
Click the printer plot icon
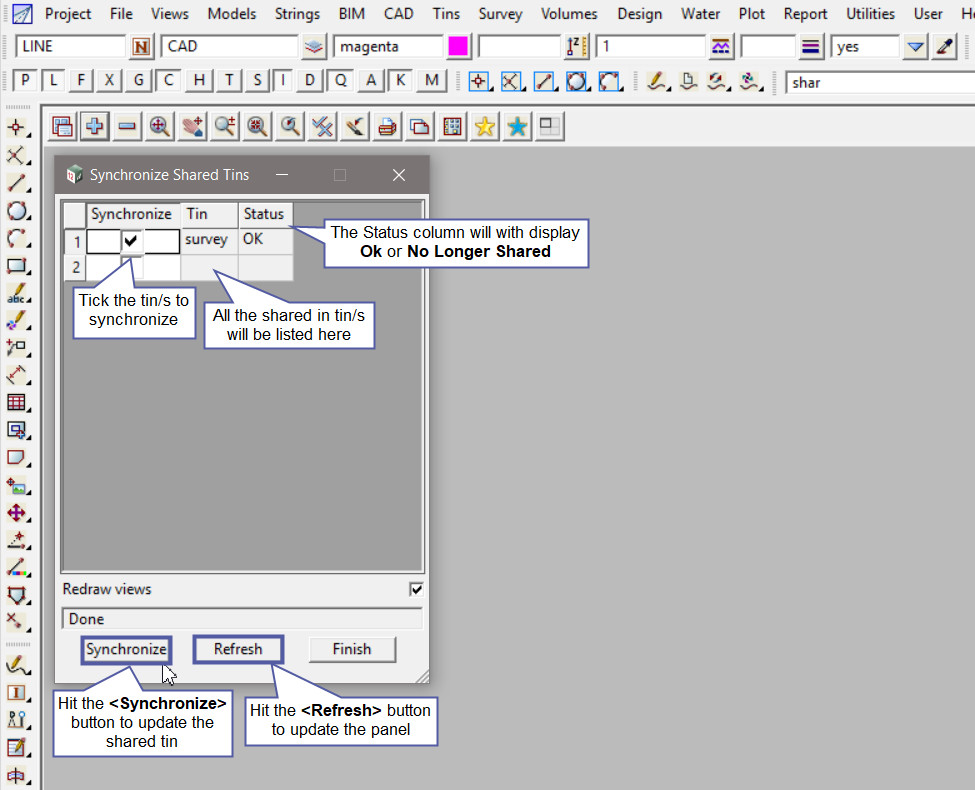(387, 126)
